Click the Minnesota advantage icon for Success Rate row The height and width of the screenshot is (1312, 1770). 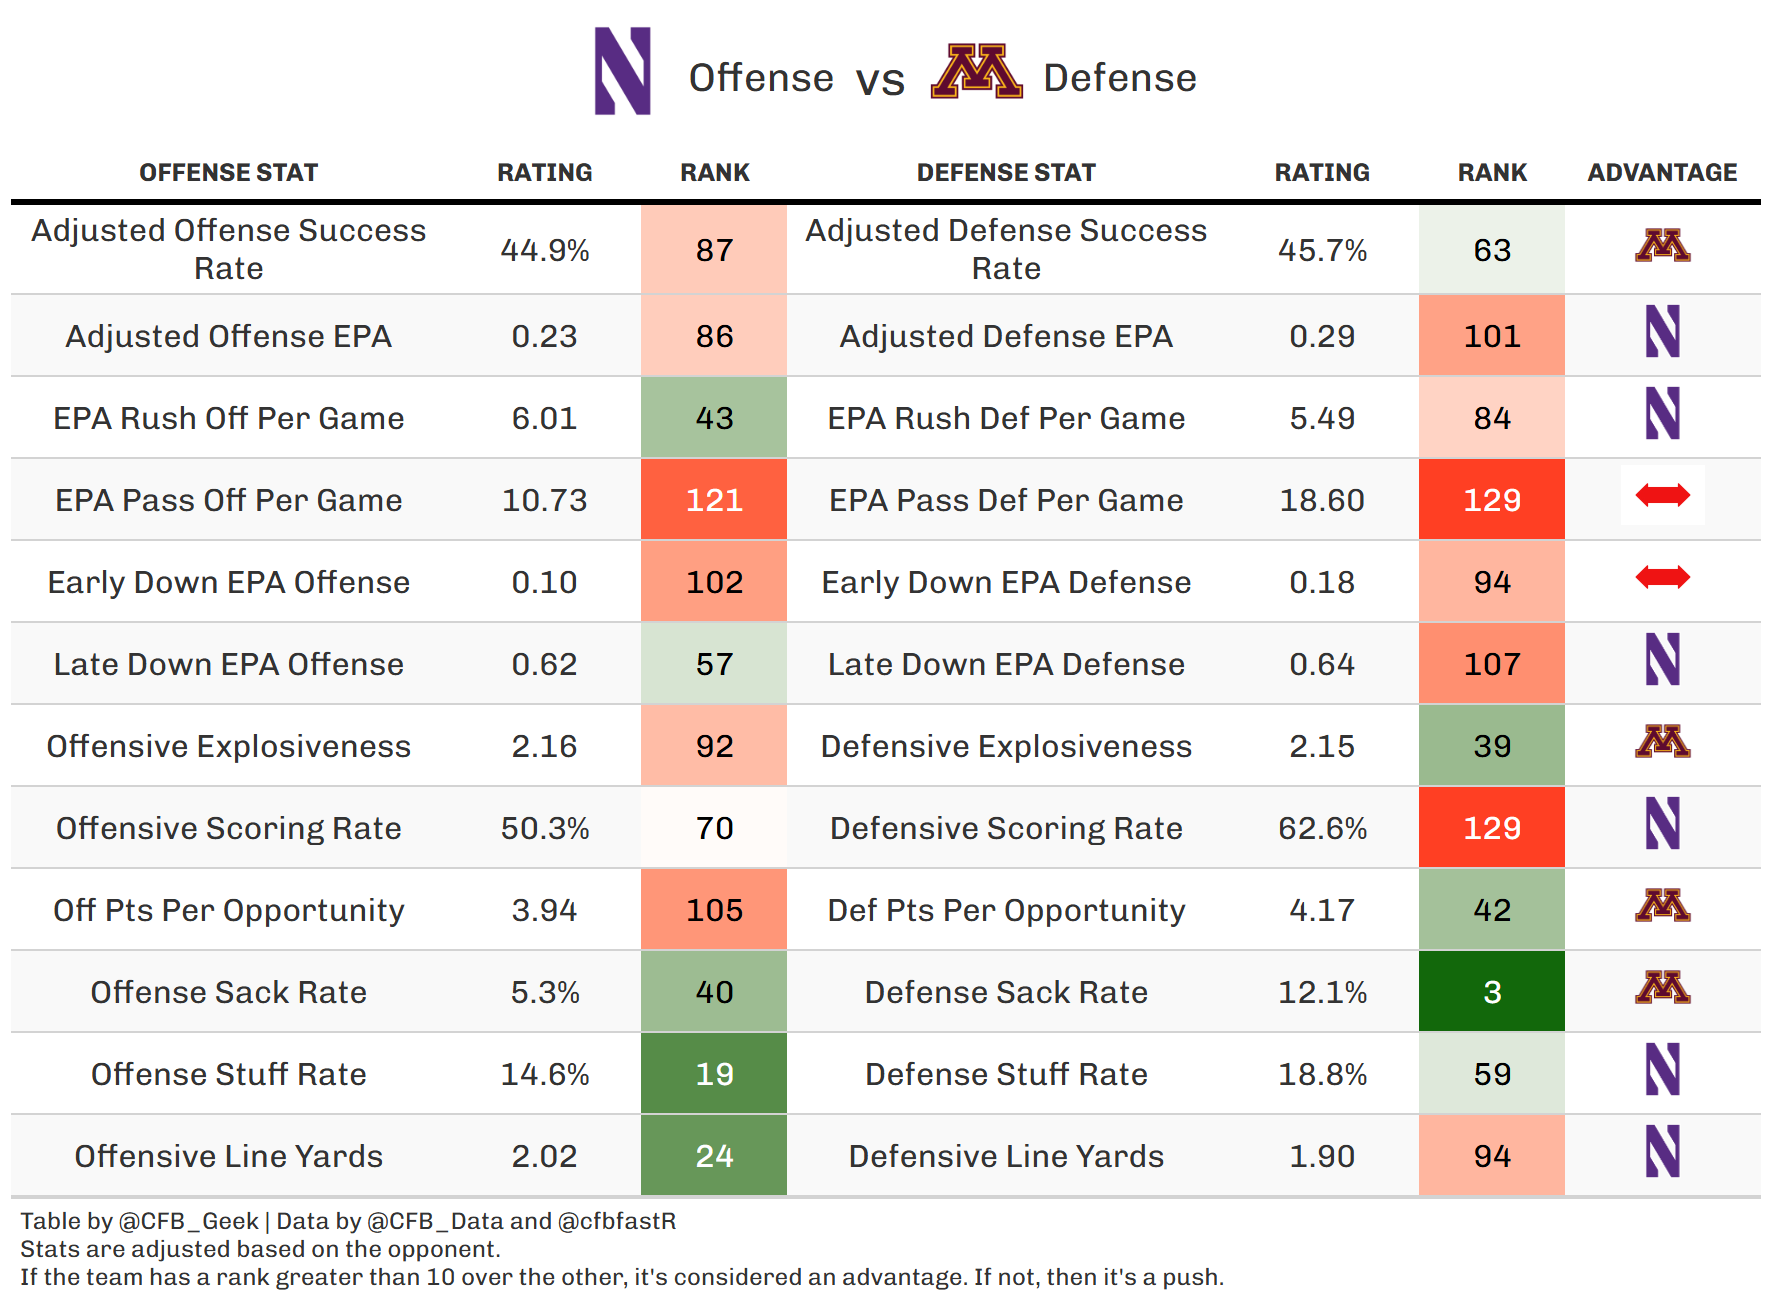(x=1662, y=246)
